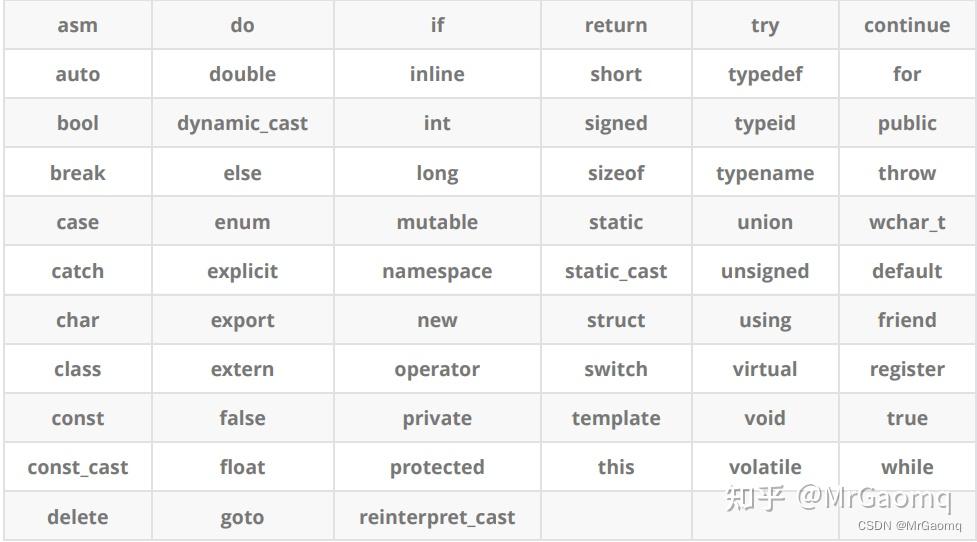The image size is (977, 542).
Task: Select the "const_cast" cell
Action: coord(77,467)
